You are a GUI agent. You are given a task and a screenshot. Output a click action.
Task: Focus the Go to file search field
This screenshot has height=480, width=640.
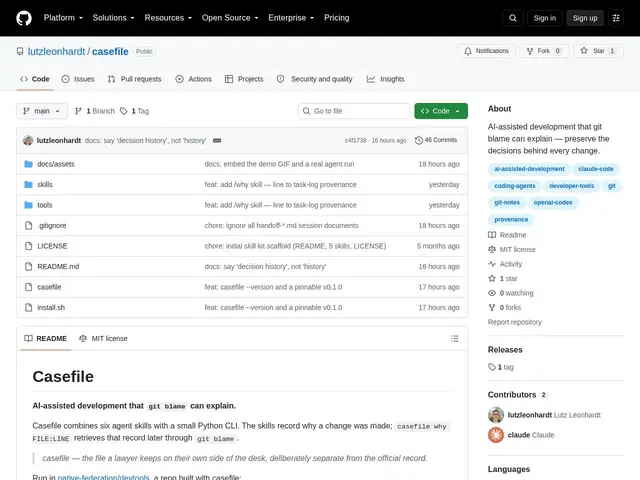coord(354,111)
